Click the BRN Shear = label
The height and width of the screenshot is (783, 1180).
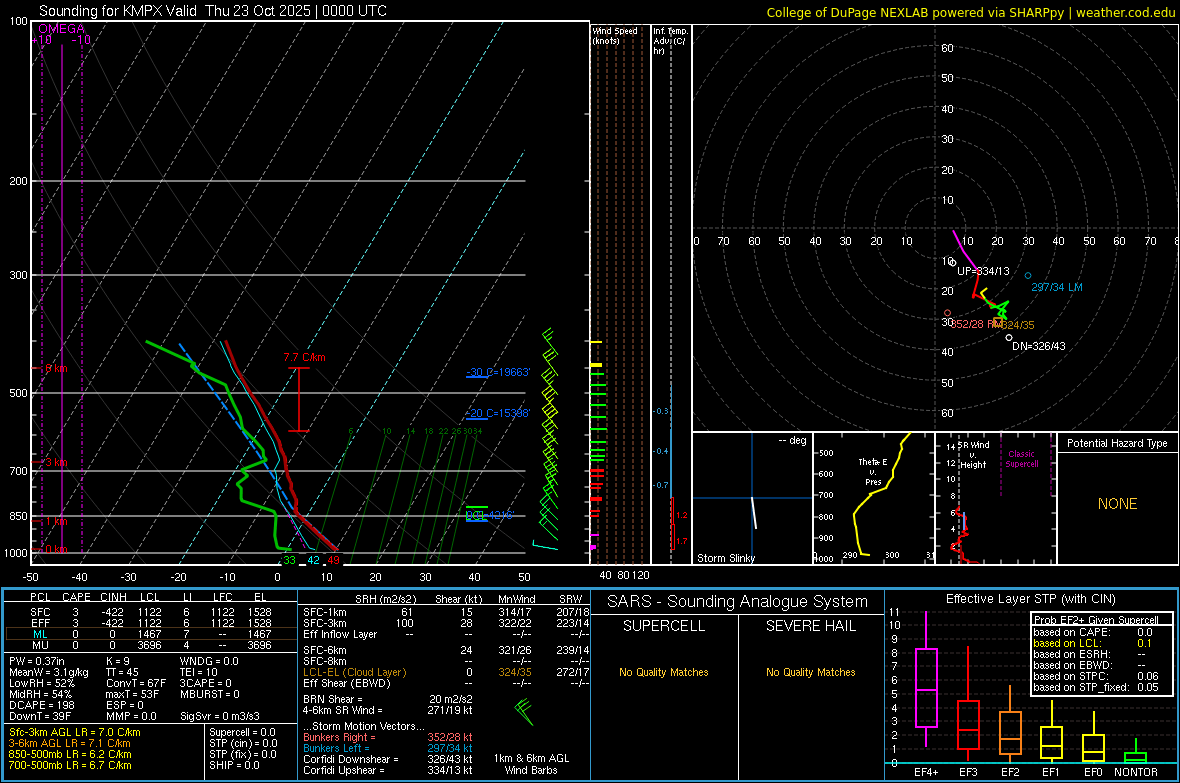[x=333, y=699]
